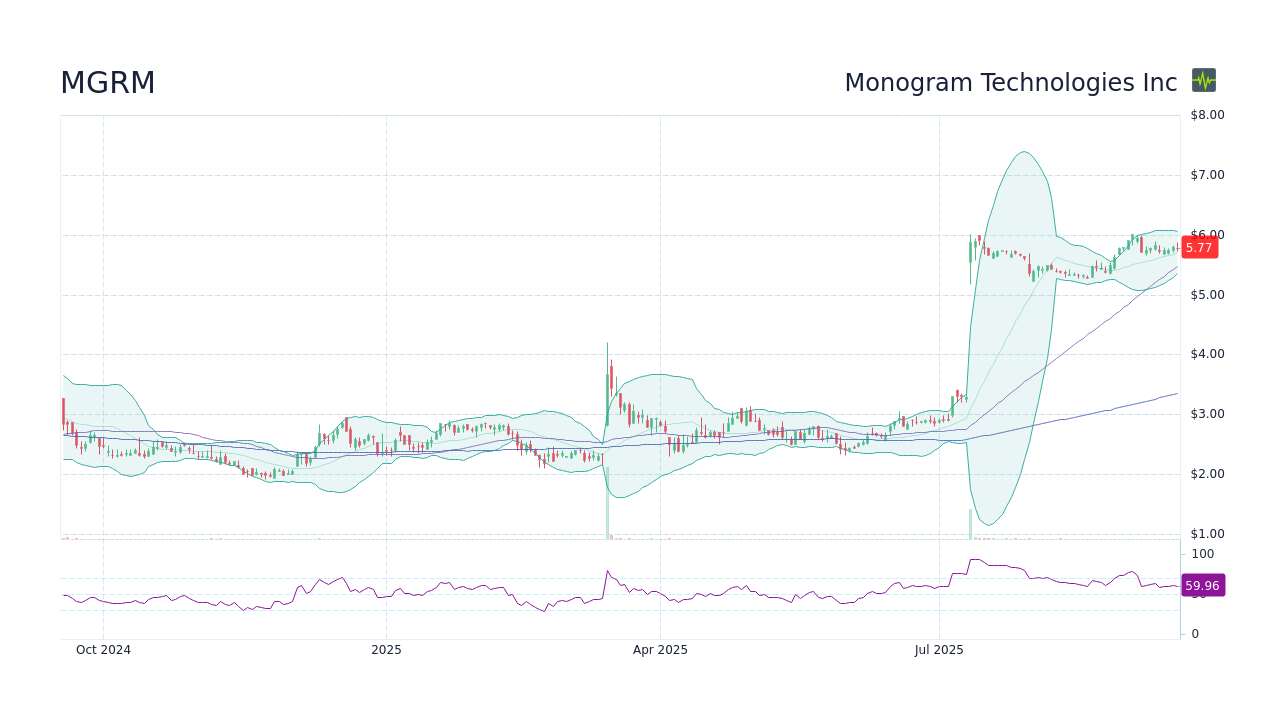Click the green chart logo icon
This screenshot has width=1280, height=720.
[x=1203, y=81]
